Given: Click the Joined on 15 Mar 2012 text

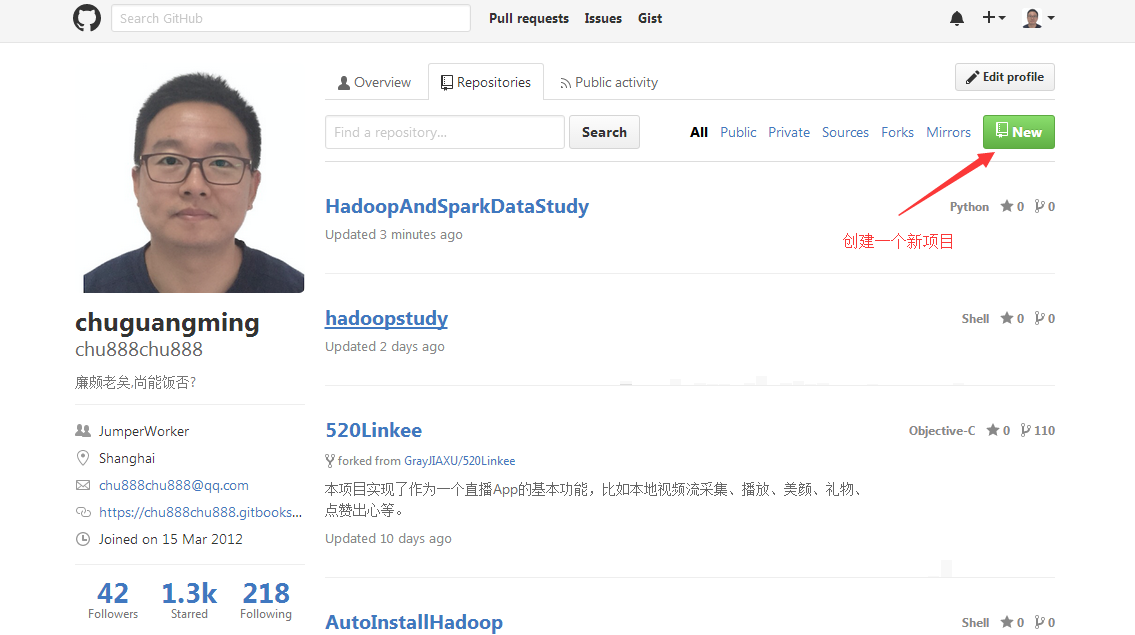Looking at the screenshot, I should pyautogui.click(x=170, y=539).
